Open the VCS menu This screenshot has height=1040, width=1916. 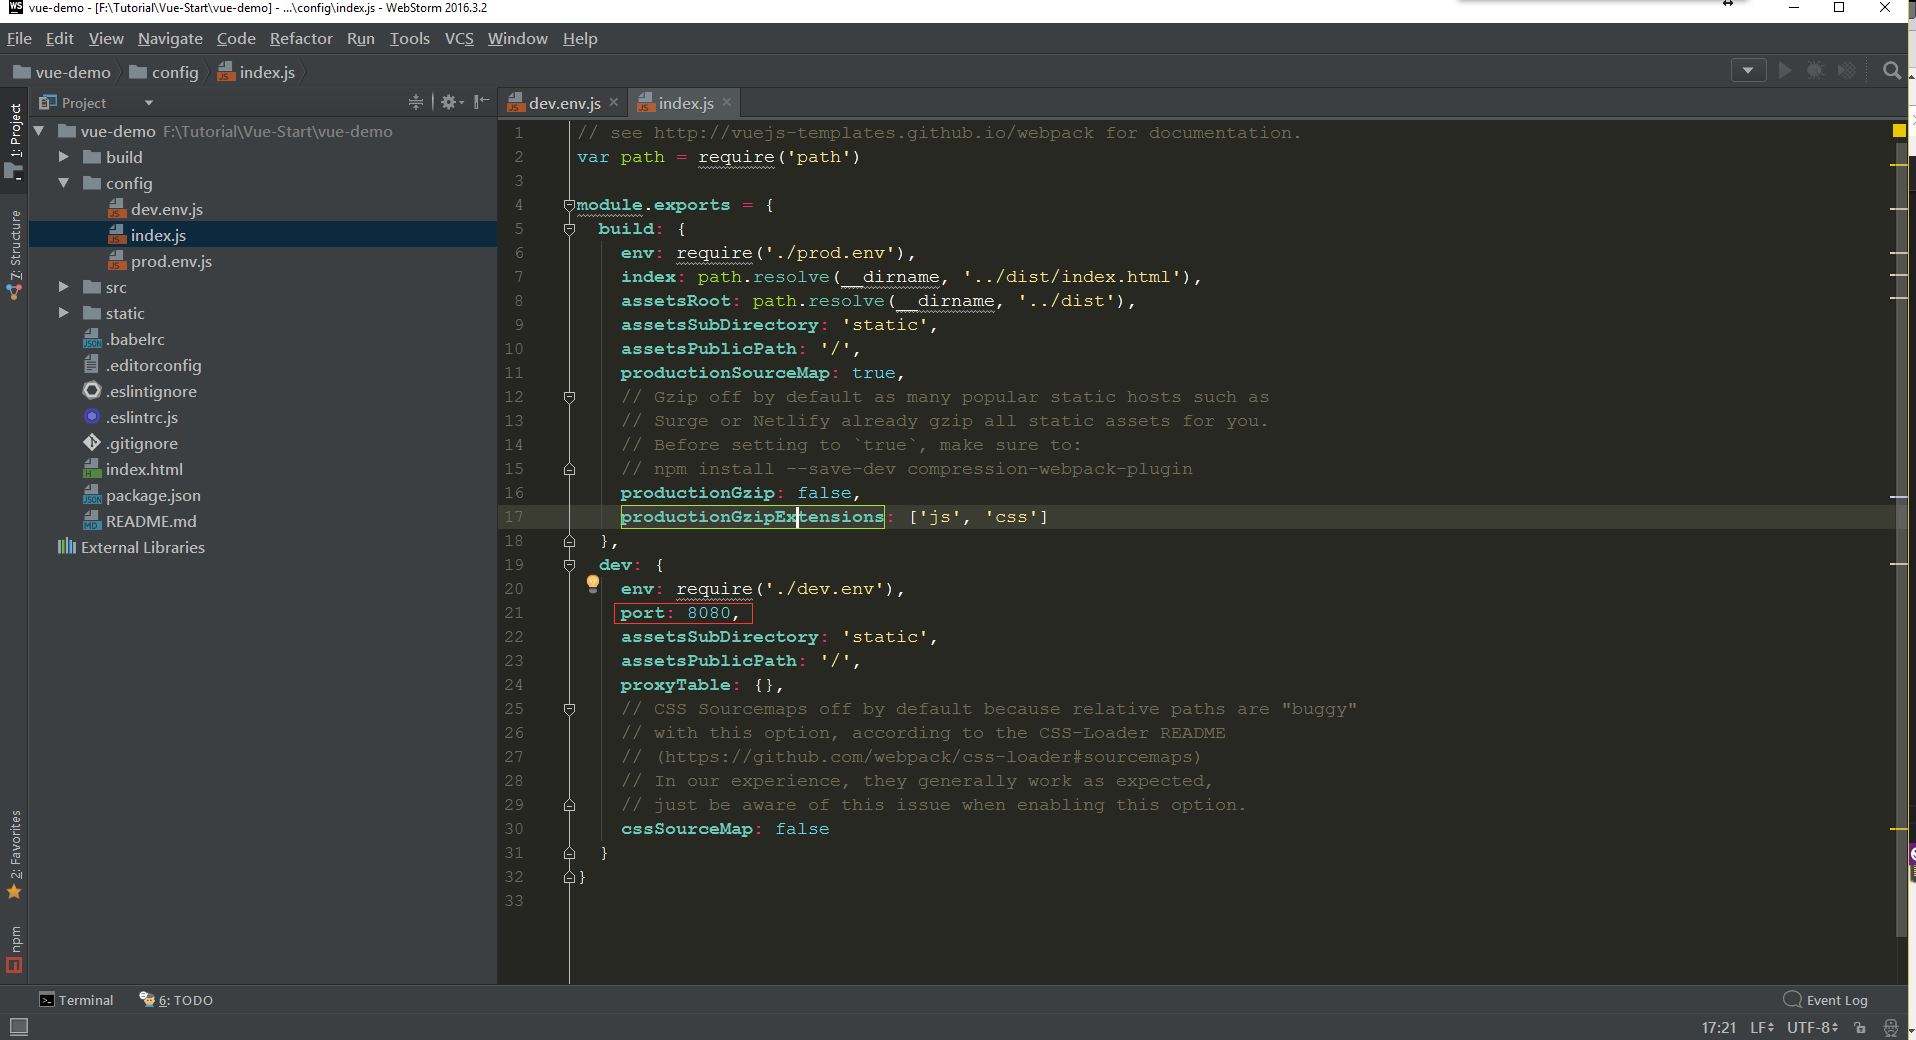coord(459,39)
